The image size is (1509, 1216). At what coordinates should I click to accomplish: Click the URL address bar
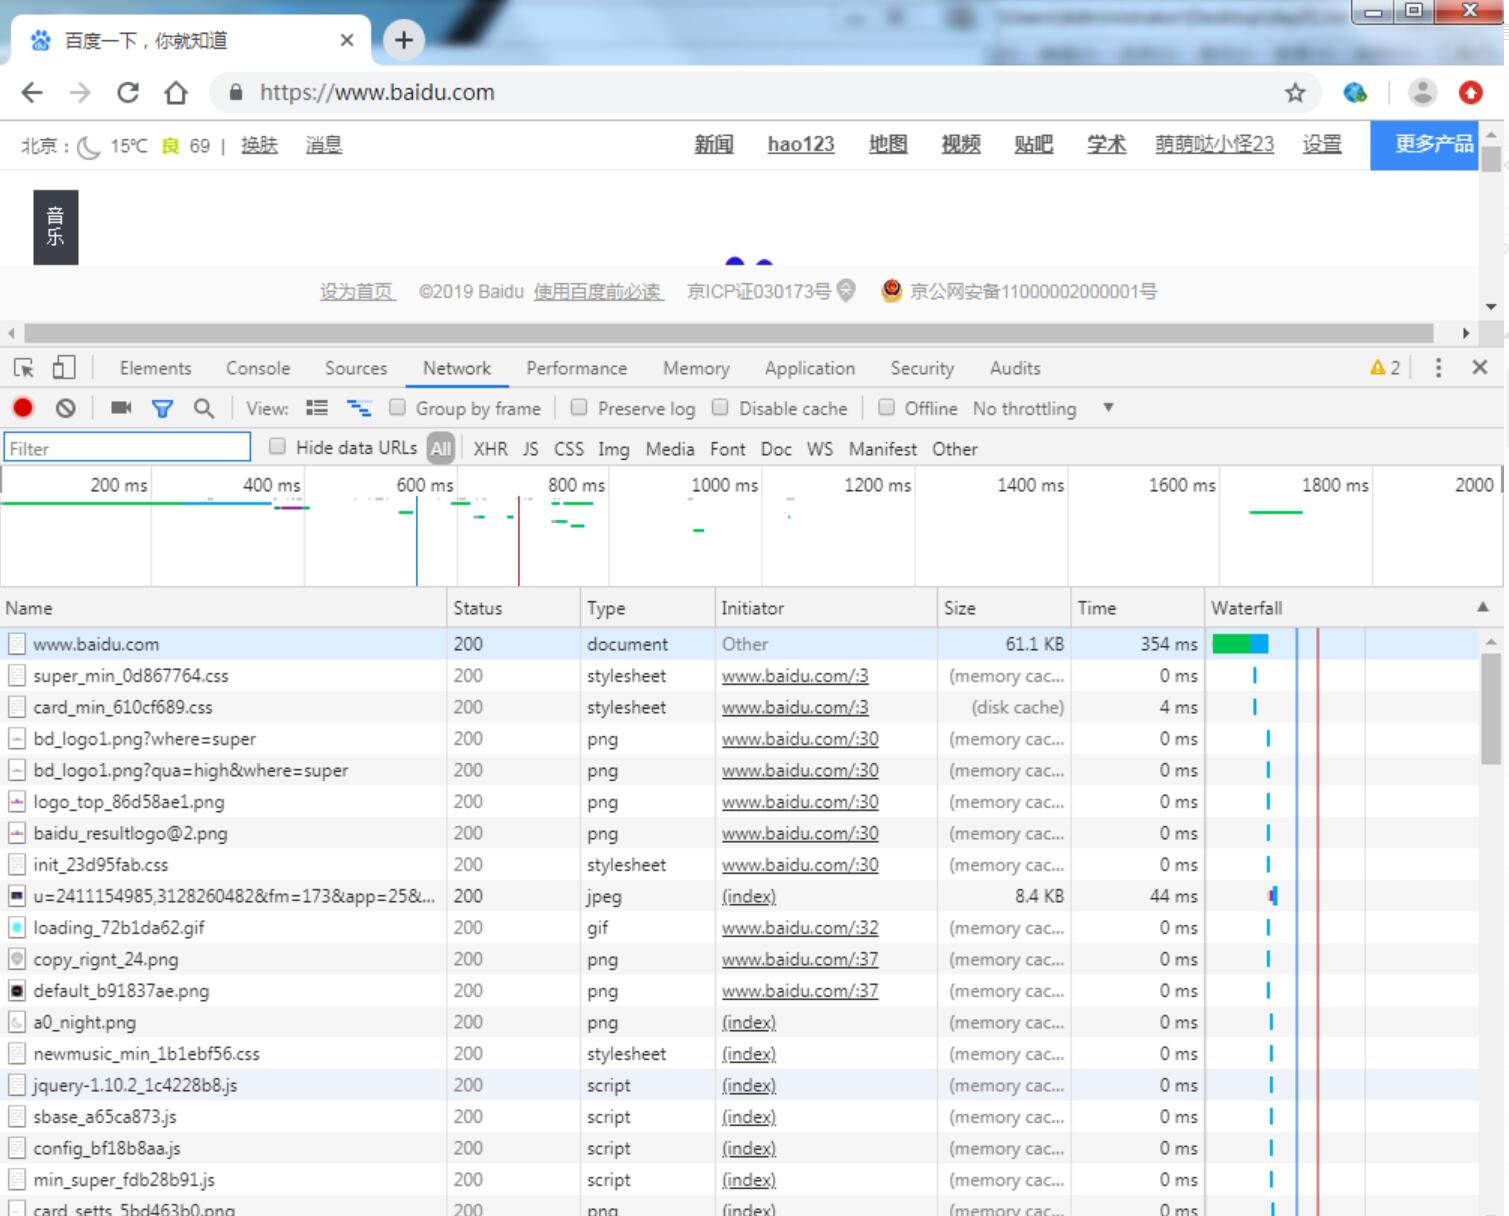pyautogui.click(x=765, y=93)
